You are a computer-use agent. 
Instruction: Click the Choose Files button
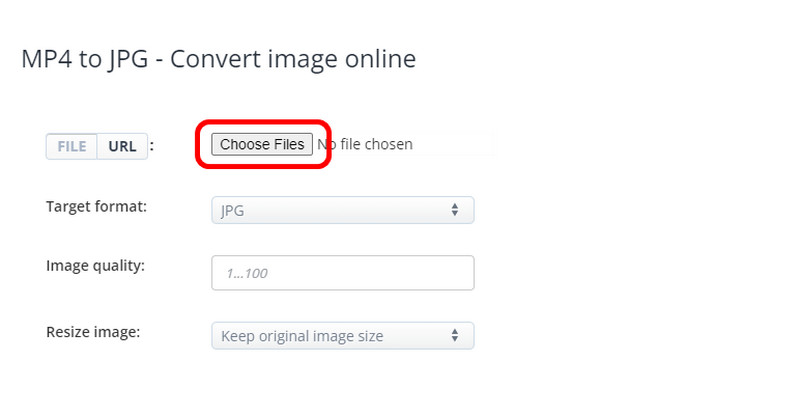point(262,145)
